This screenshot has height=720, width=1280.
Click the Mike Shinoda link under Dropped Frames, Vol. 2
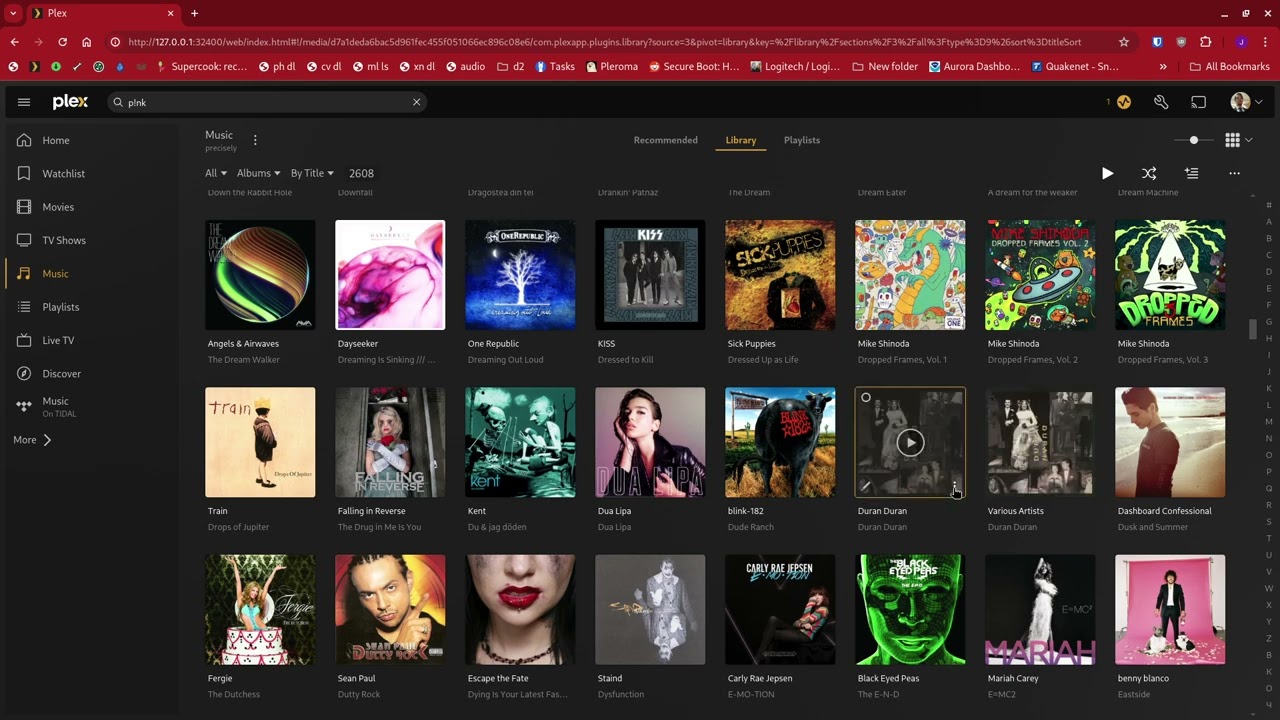[1013, 344]
